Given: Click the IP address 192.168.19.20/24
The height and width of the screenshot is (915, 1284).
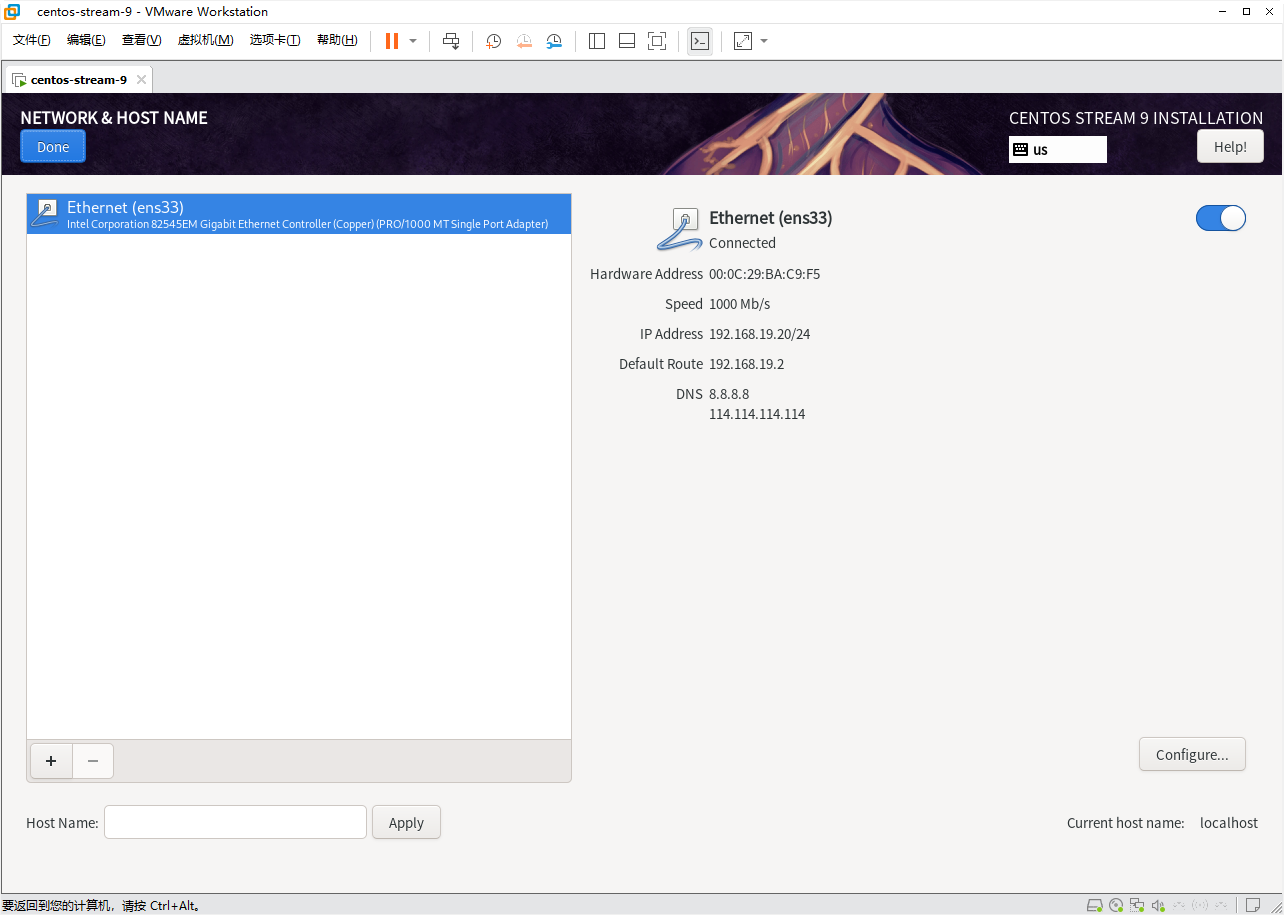Looking at the screenshot, I should [x=759, y=334].
